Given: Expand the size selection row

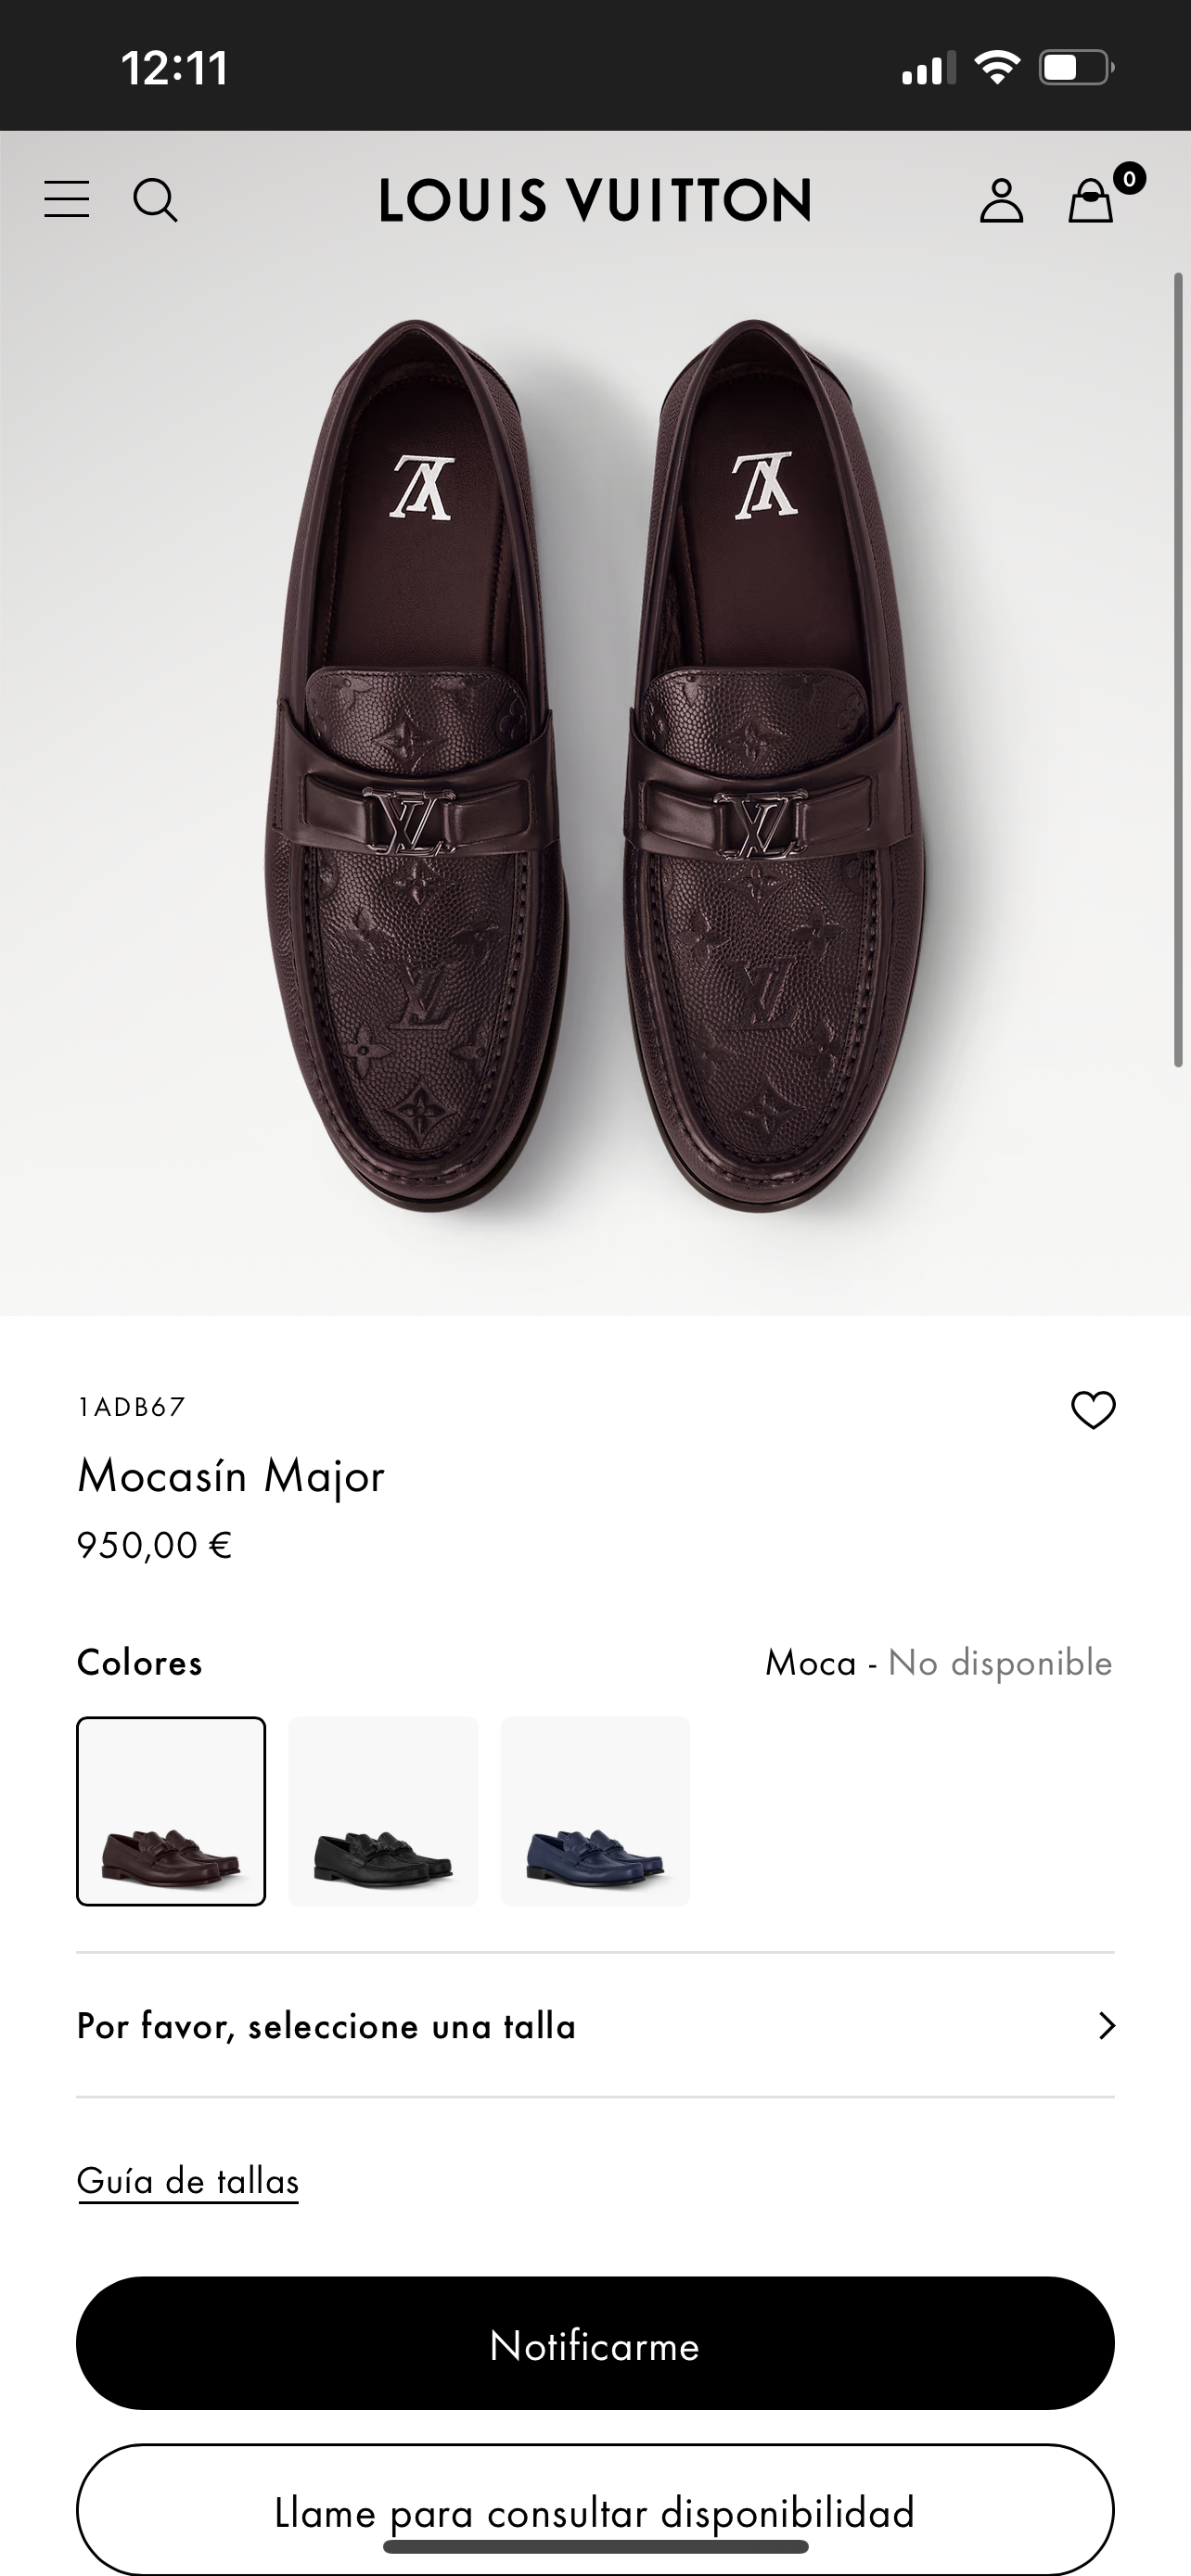Looking at the screenshot, I should [595, 2026].
